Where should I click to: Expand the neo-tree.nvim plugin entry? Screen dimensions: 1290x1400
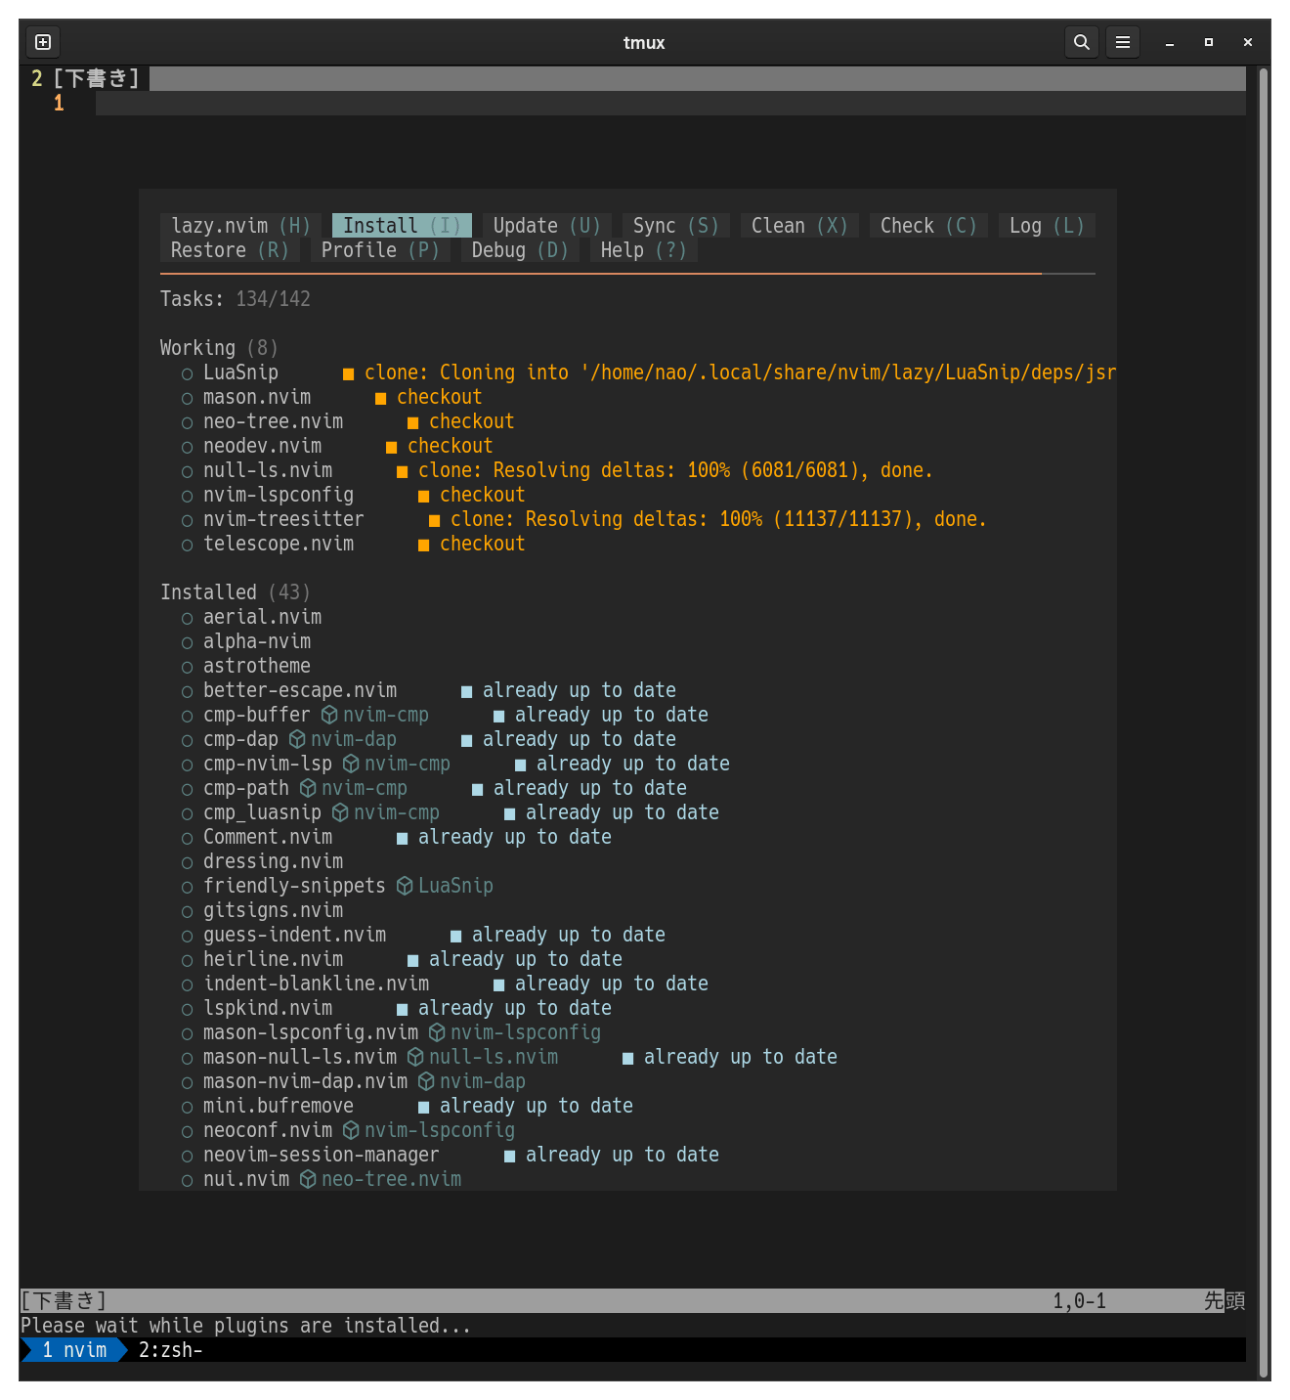point(273,422)
